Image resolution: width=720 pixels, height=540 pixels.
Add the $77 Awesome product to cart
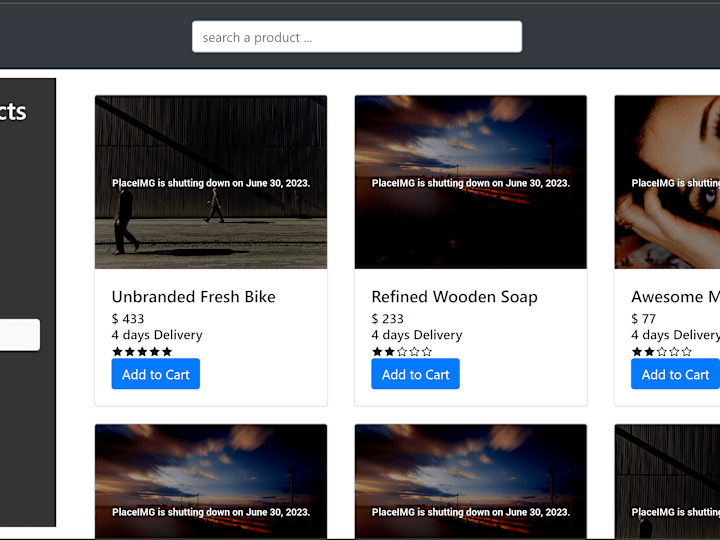tap(675, 374)
